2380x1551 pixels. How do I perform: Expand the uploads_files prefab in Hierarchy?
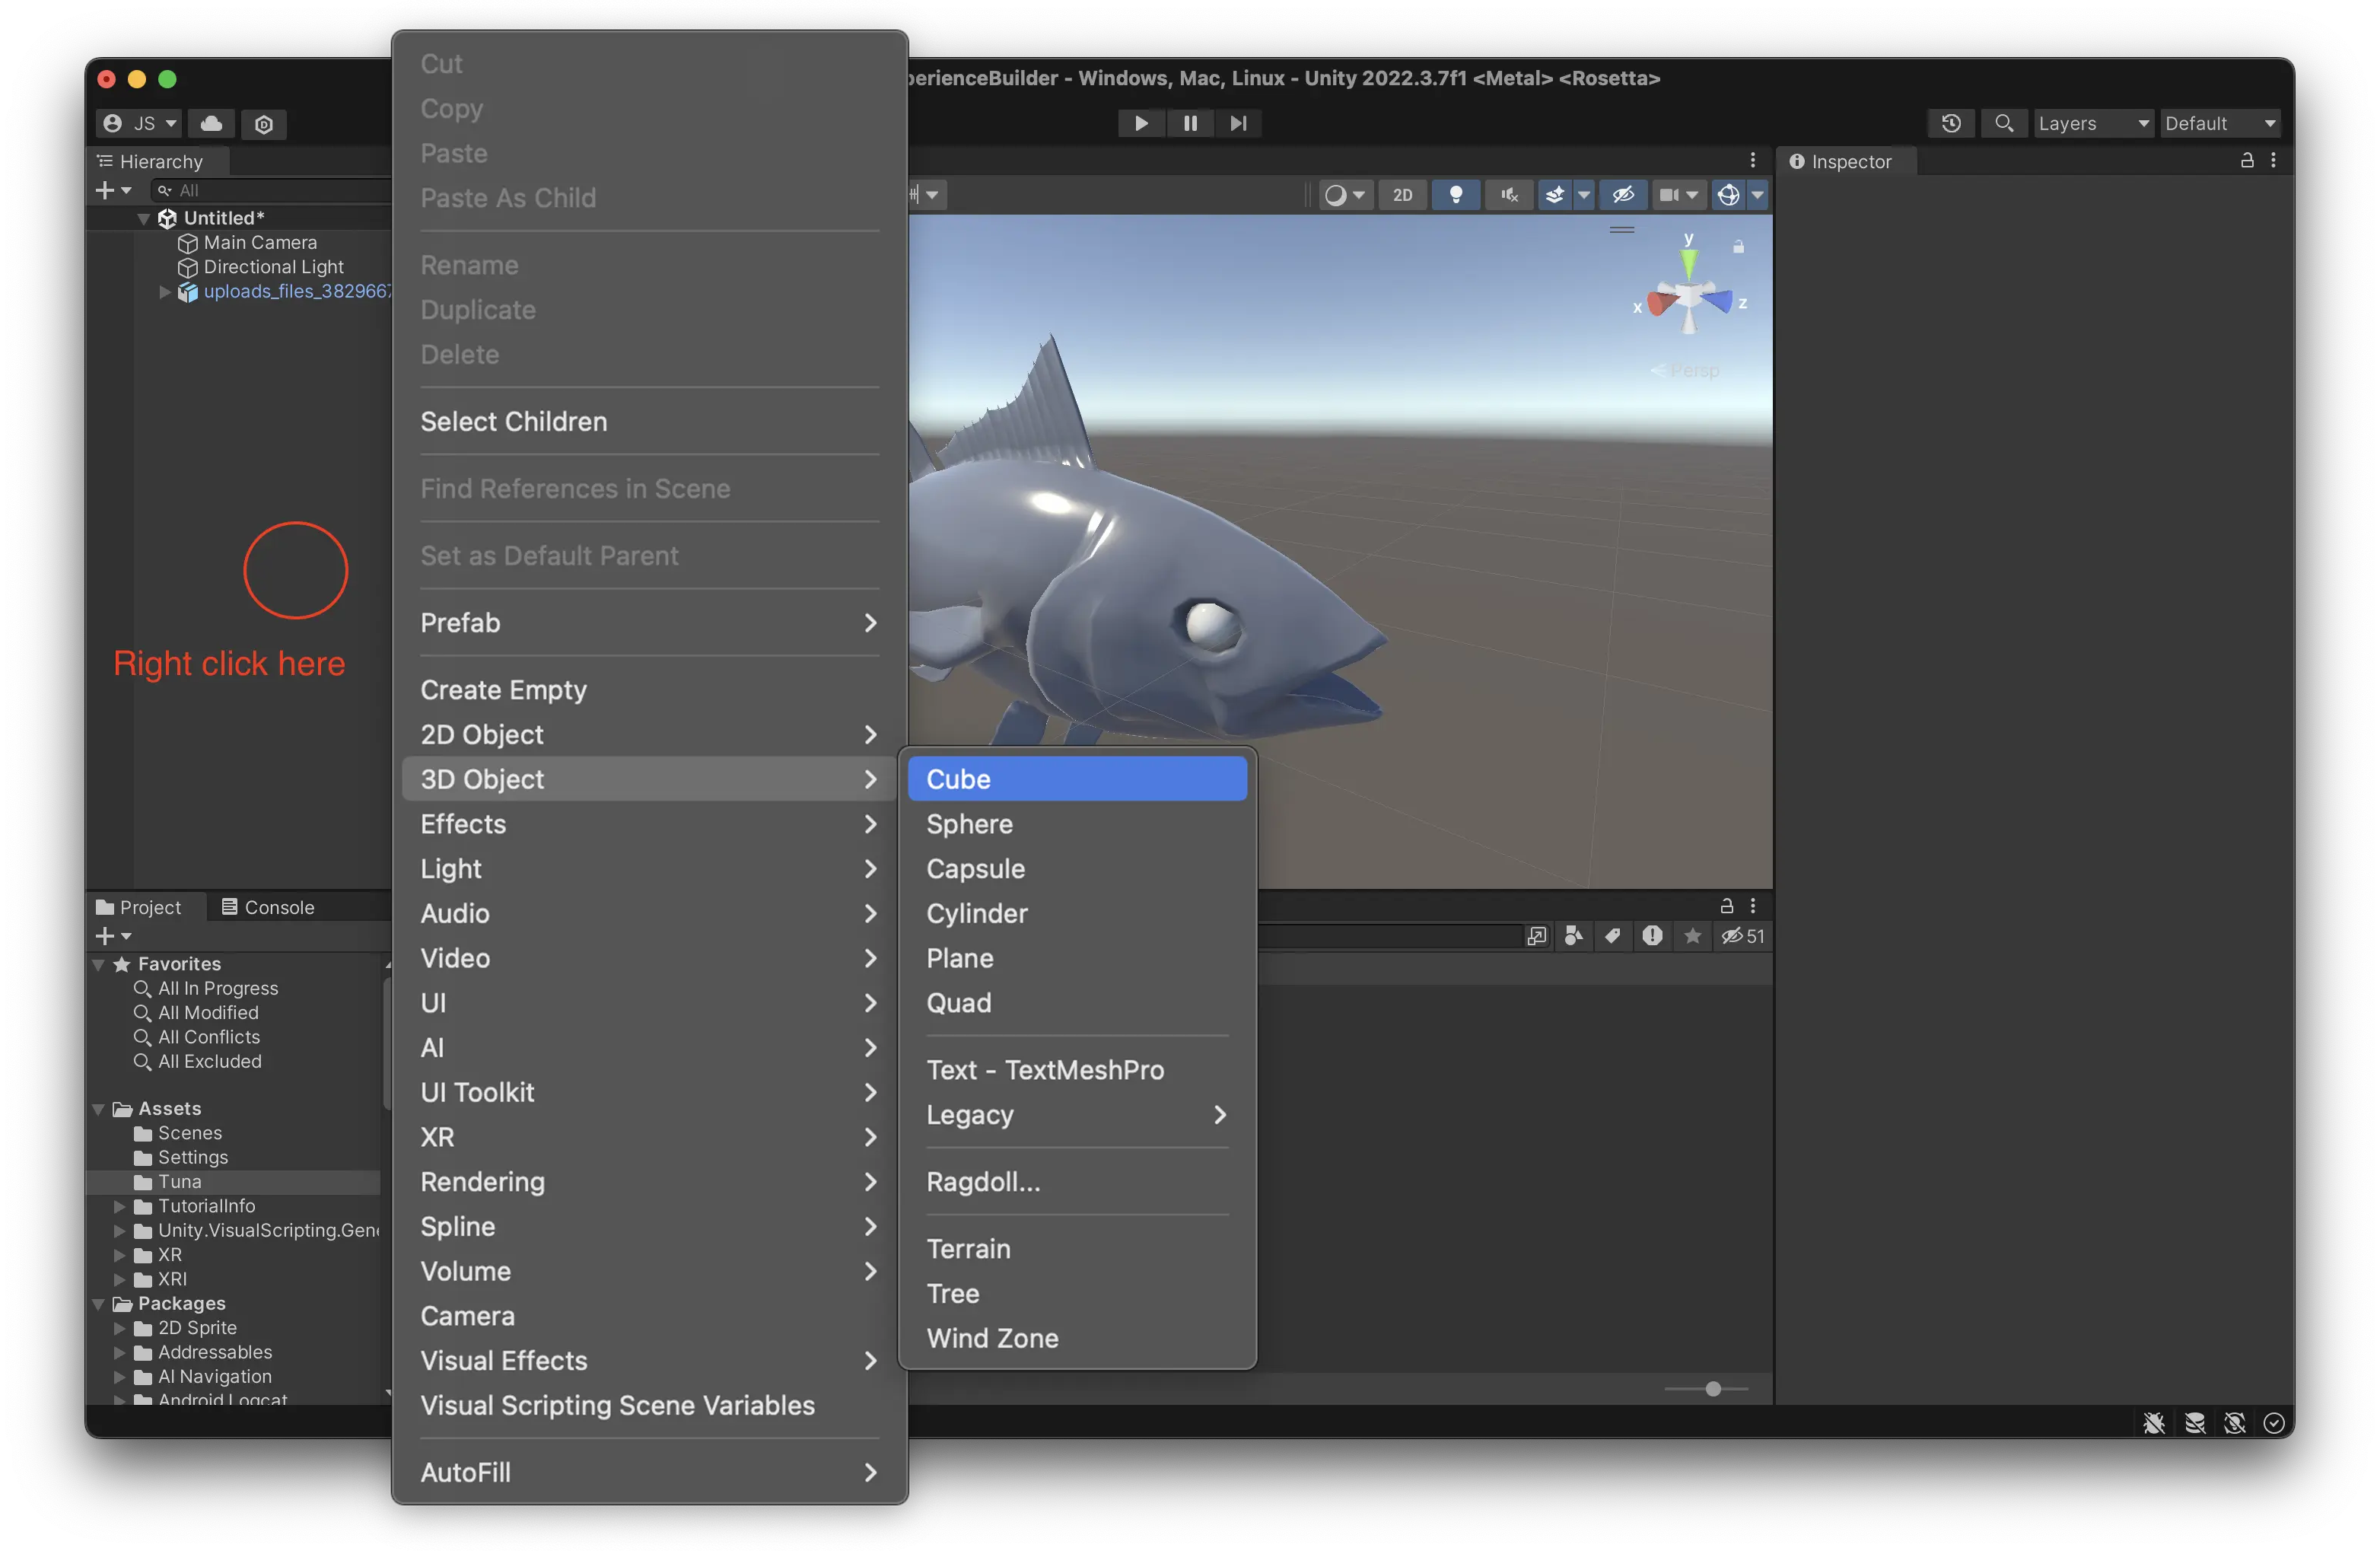(x=165, y=292)
